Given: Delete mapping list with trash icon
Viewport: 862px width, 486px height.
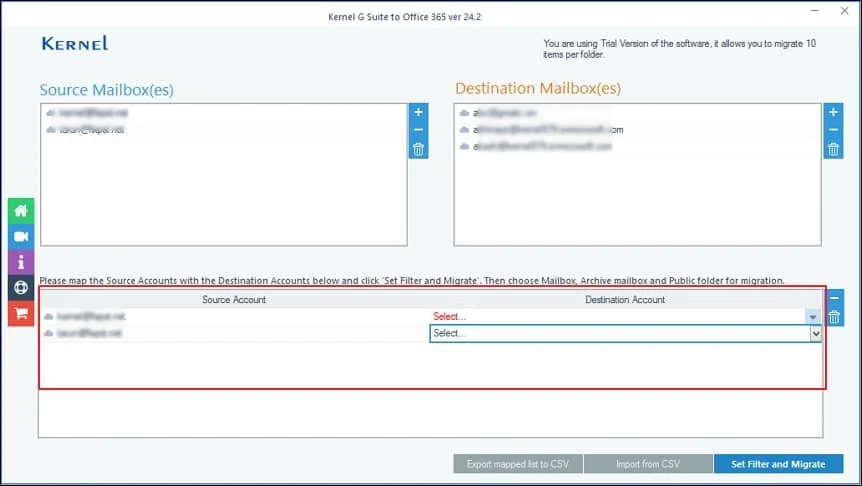Looking at the screenshot, I should [835, 317].
